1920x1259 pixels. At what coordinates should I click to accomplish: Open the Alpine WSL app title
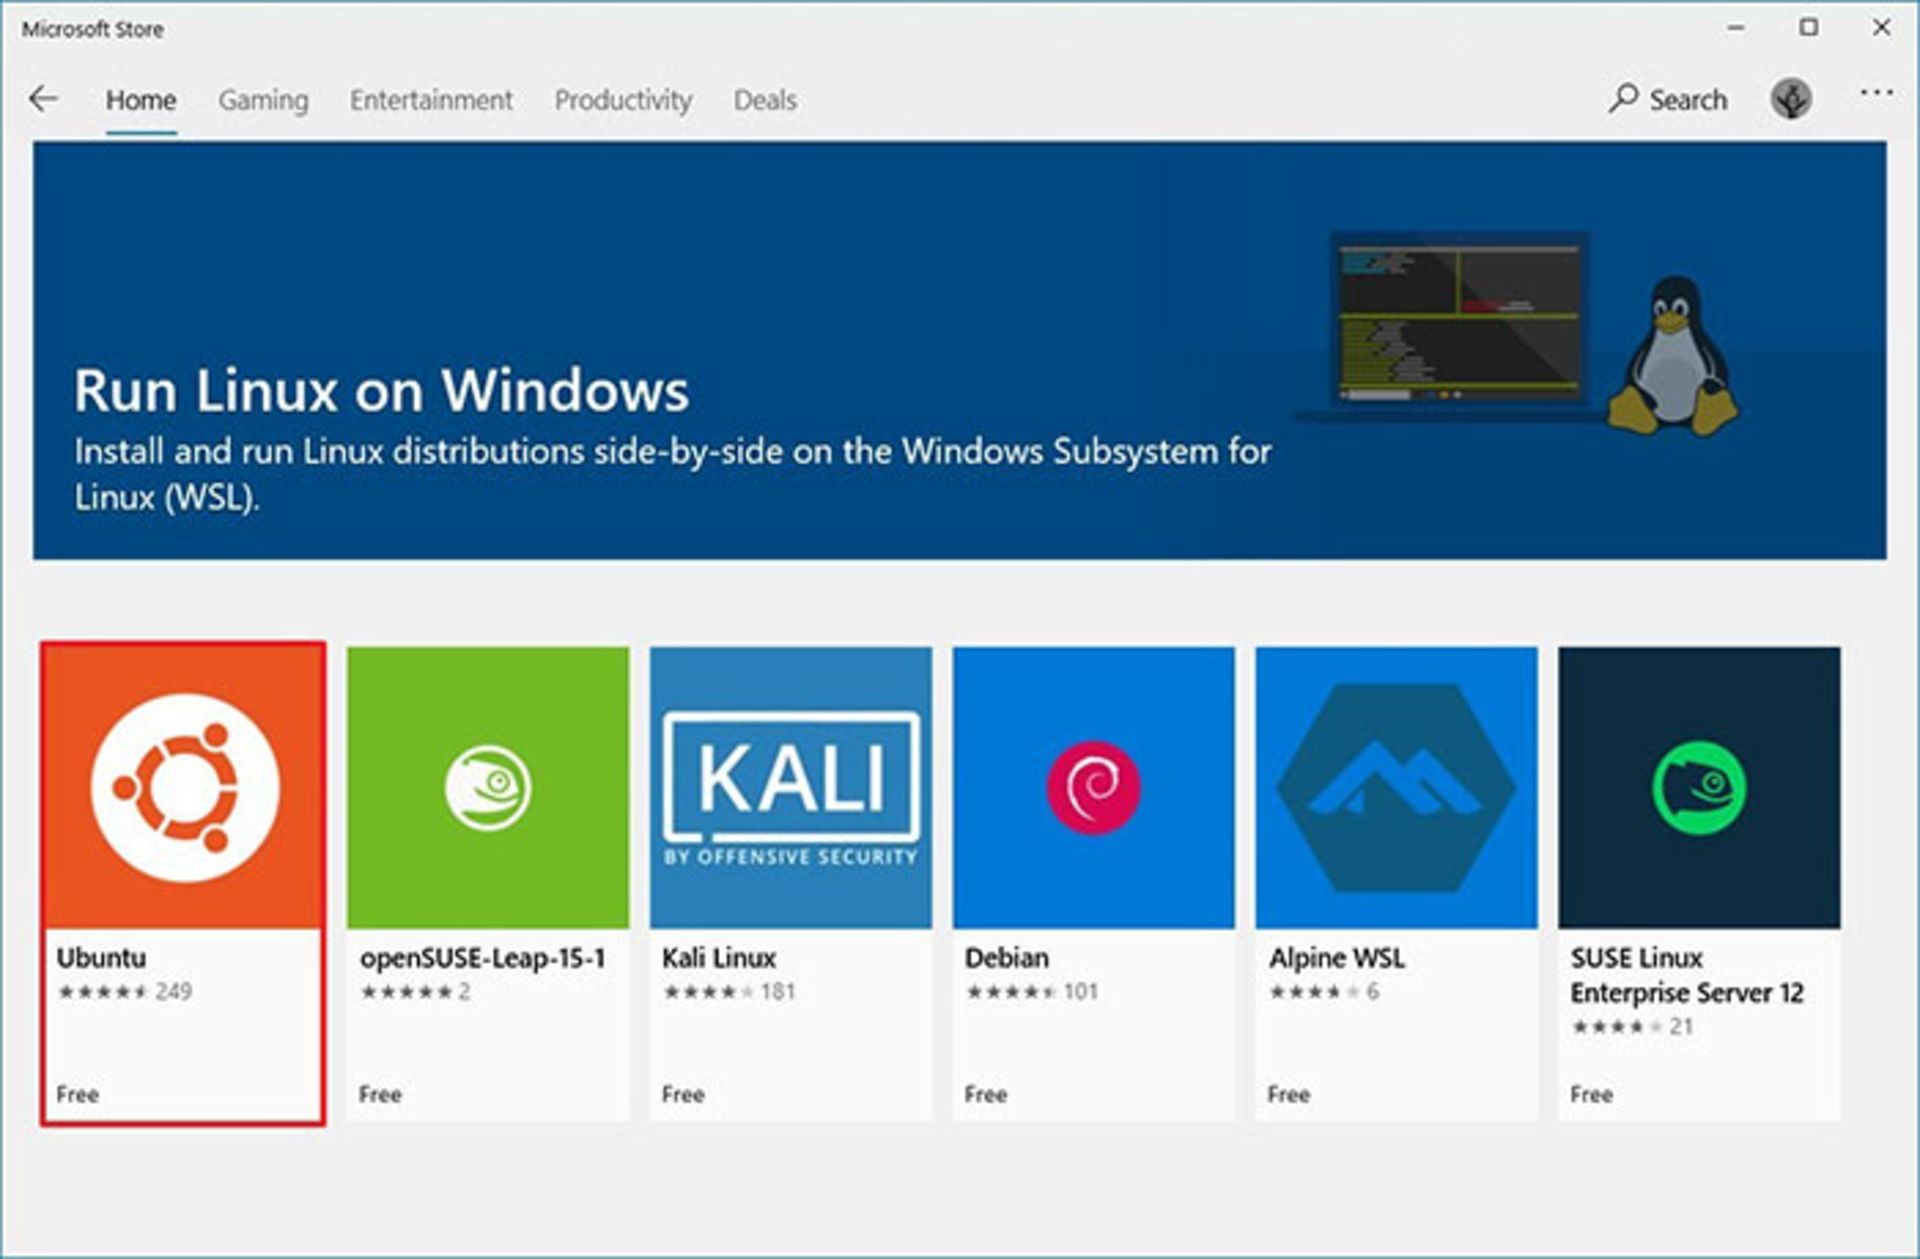(x=1337, y=957)
